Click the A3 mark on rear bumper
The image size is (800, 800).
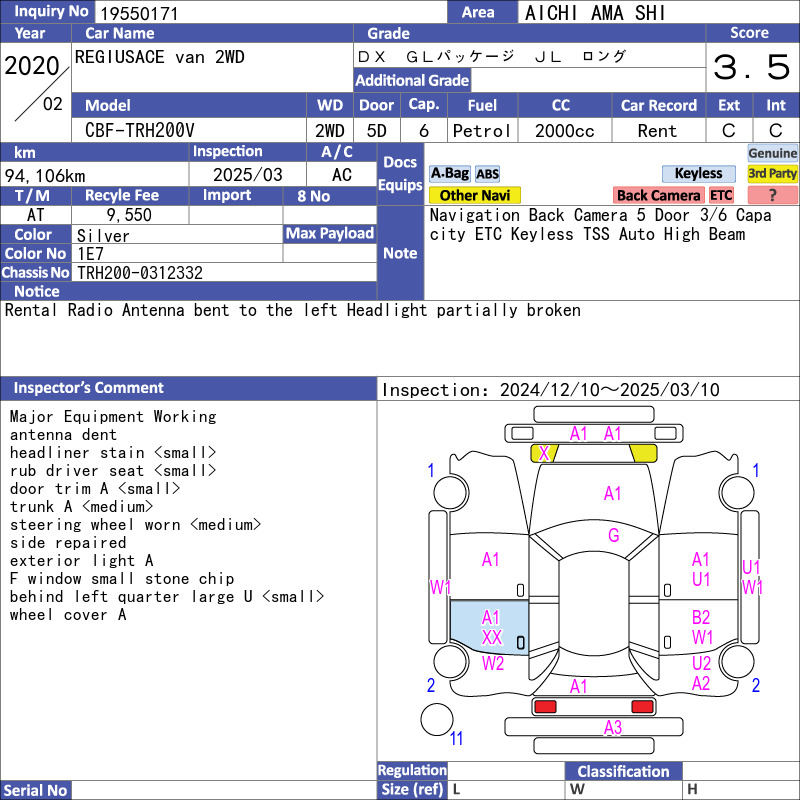[613, 728]
